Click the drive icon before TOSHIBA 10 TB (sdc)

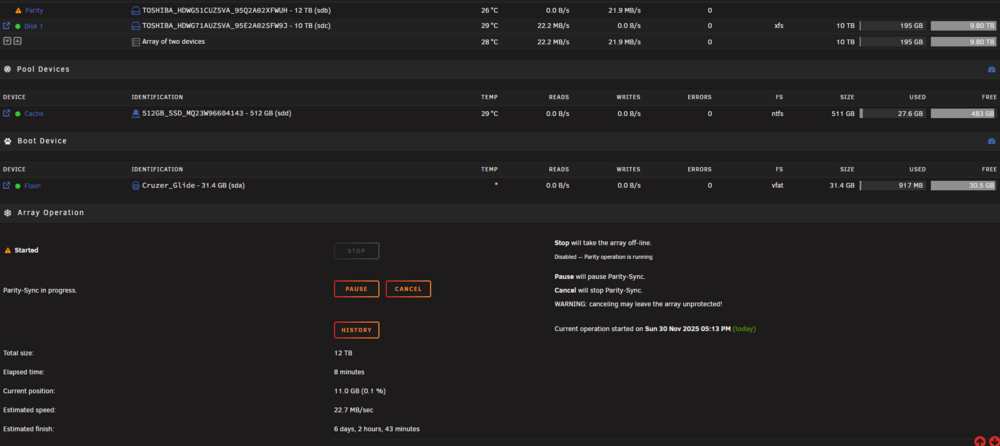[135, 26]
